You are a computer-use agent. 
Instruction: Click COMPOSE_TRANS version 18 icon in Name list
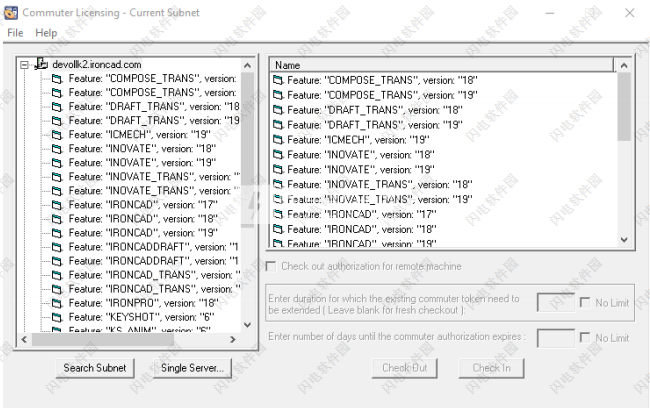point(278,80)
